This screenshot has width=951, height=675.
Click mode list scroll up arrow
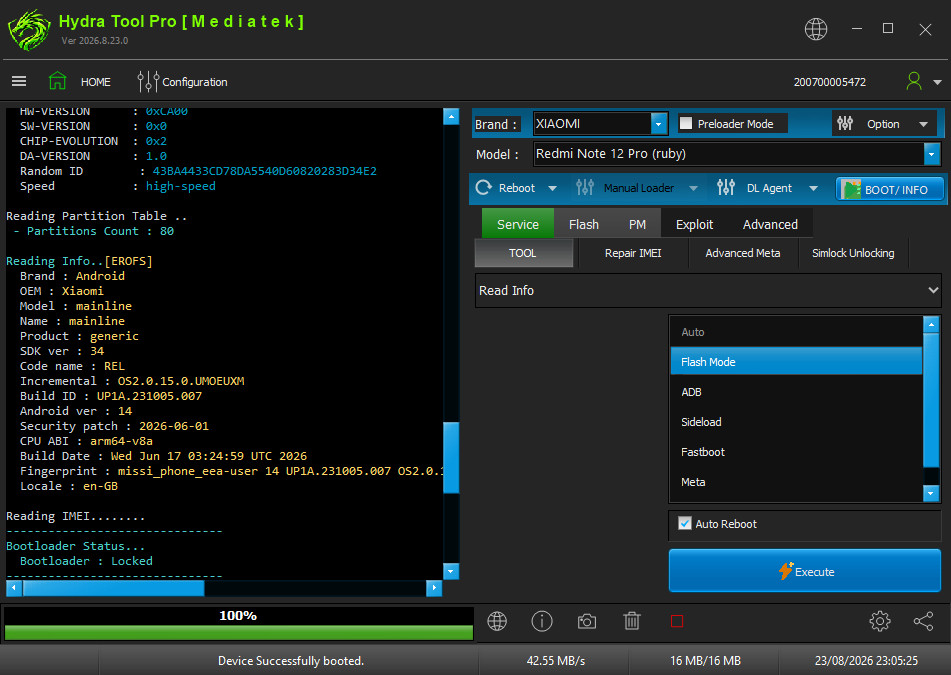(931, 324)
